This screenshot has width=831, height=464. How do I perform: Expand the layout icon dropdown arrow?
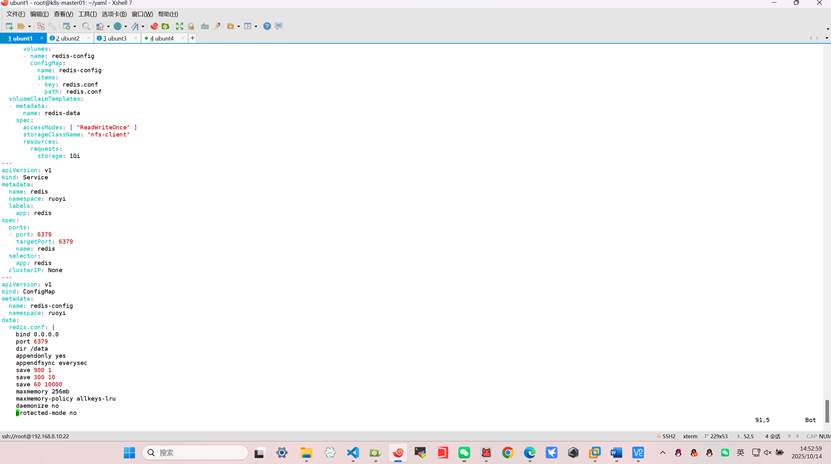coord(256,26)
